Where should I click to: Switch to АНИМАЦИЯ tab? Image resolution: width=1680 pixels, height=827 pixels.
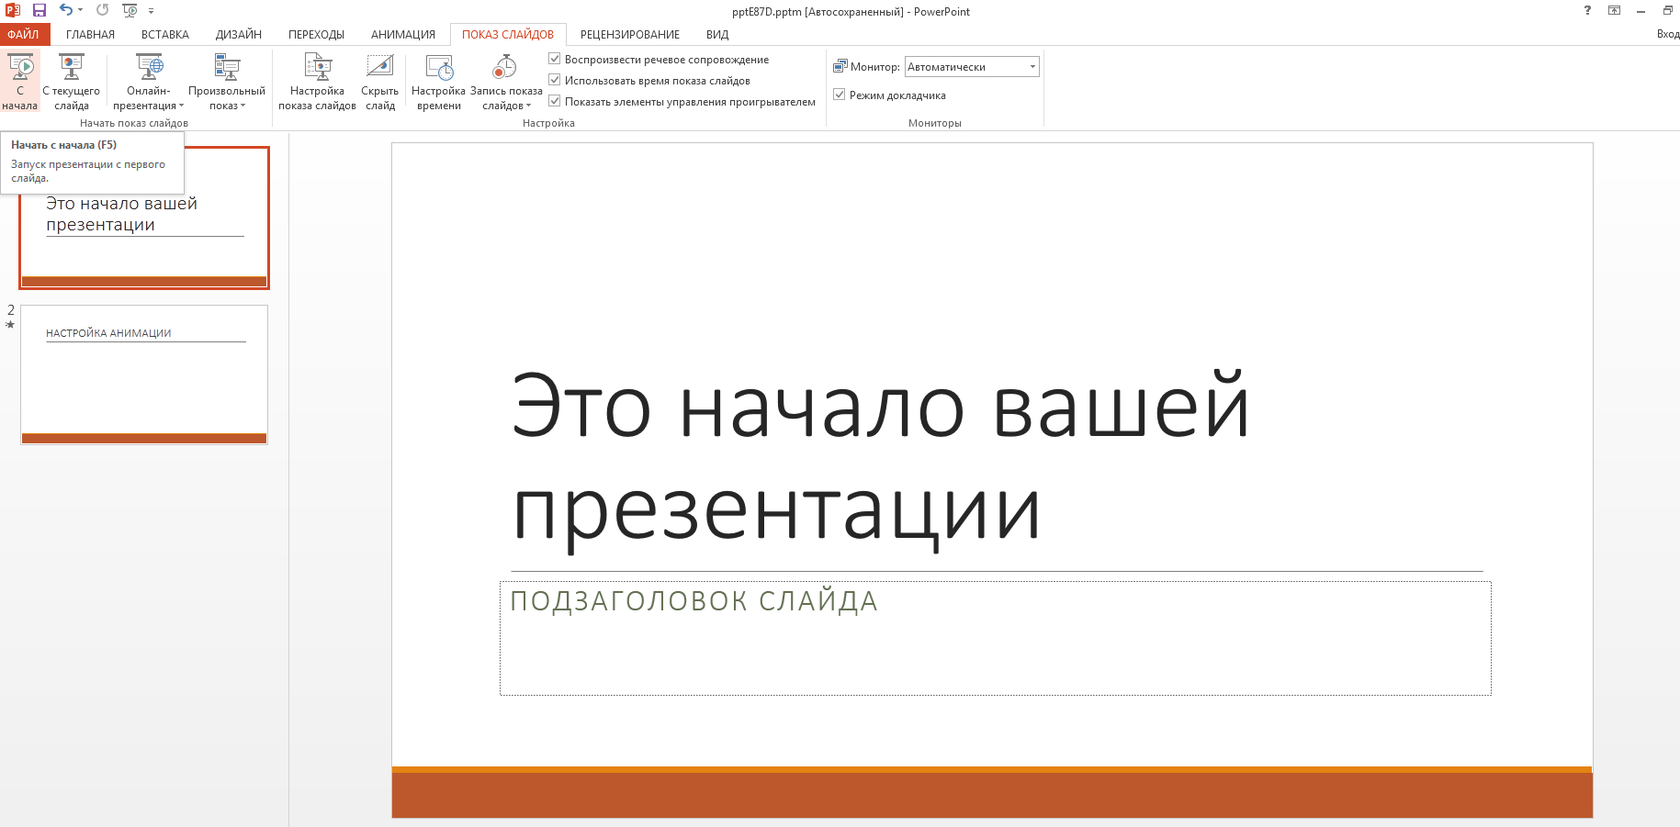403,34
